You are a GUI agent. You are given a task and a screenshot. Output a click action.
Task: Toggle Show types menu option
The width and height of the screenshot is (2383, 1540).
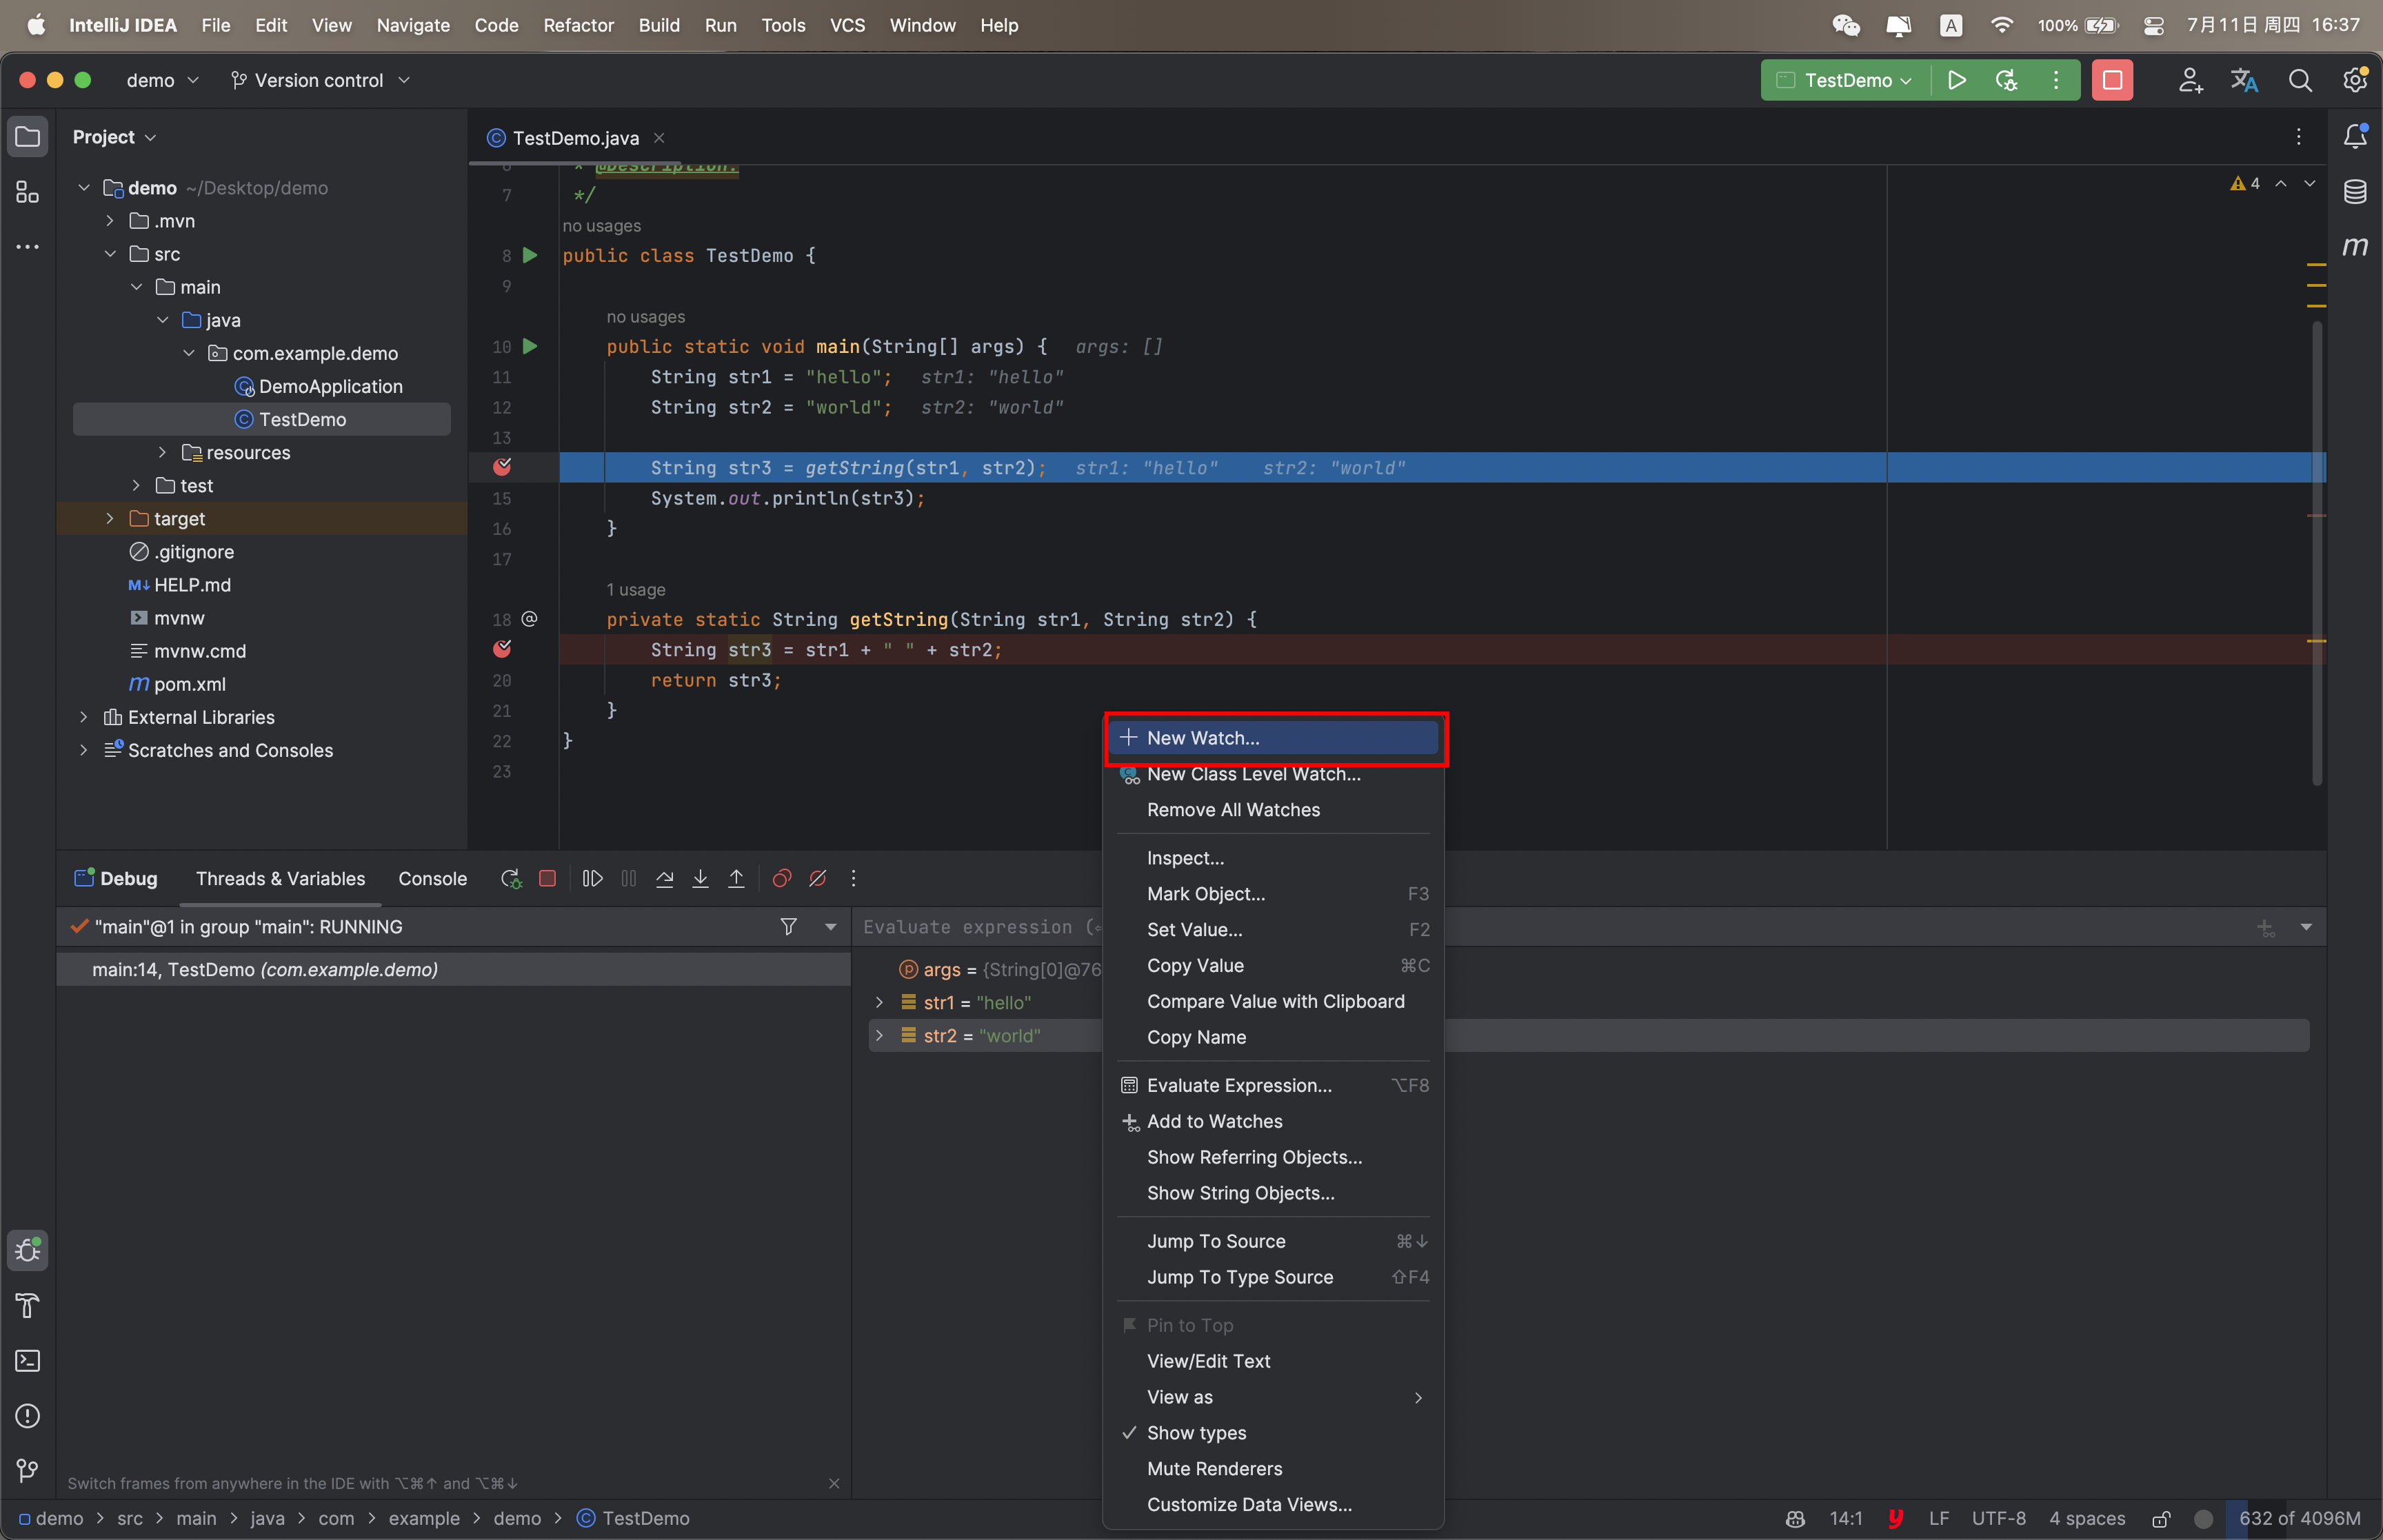(1196, 1432)
